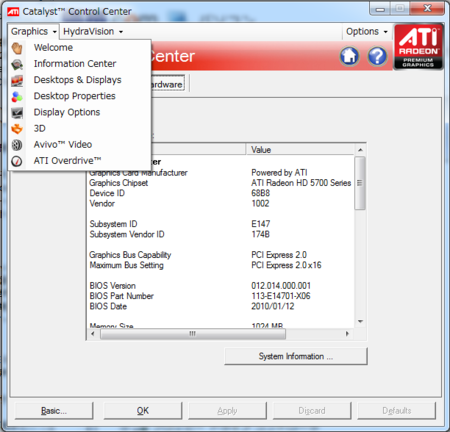This screenshot has width=450, height=432.
Task: Select the BIOS Date row label
Action: point(108,306)
